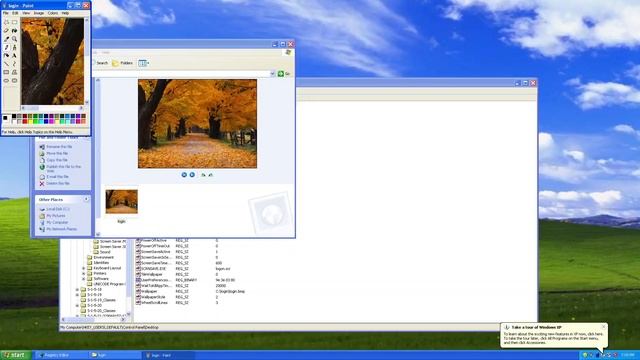Click Copy this file link
This screenshot has height=360, width=640.
(x=57, y=160)
